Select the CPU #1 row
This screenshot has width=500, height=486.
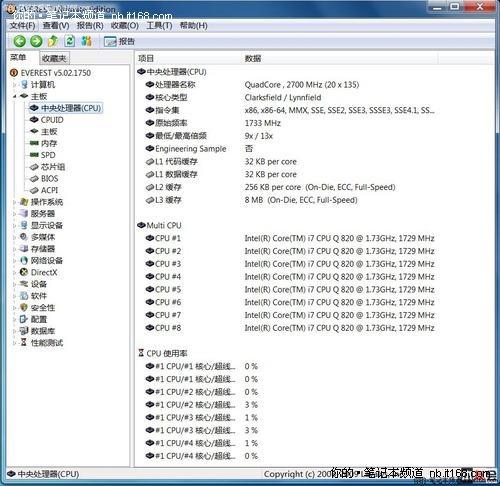point(290,238)
